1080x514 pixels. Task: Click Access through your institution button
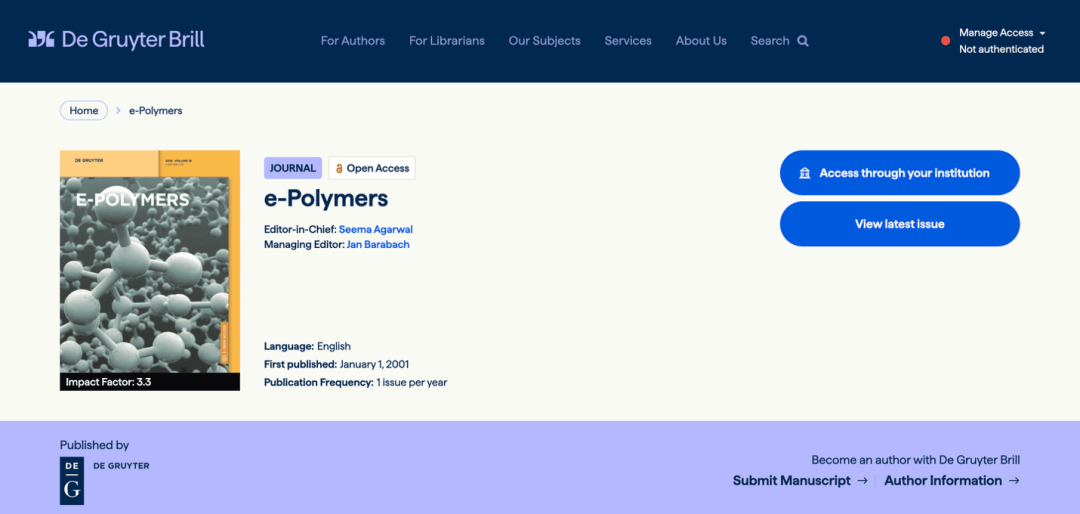tap(900, 173)
